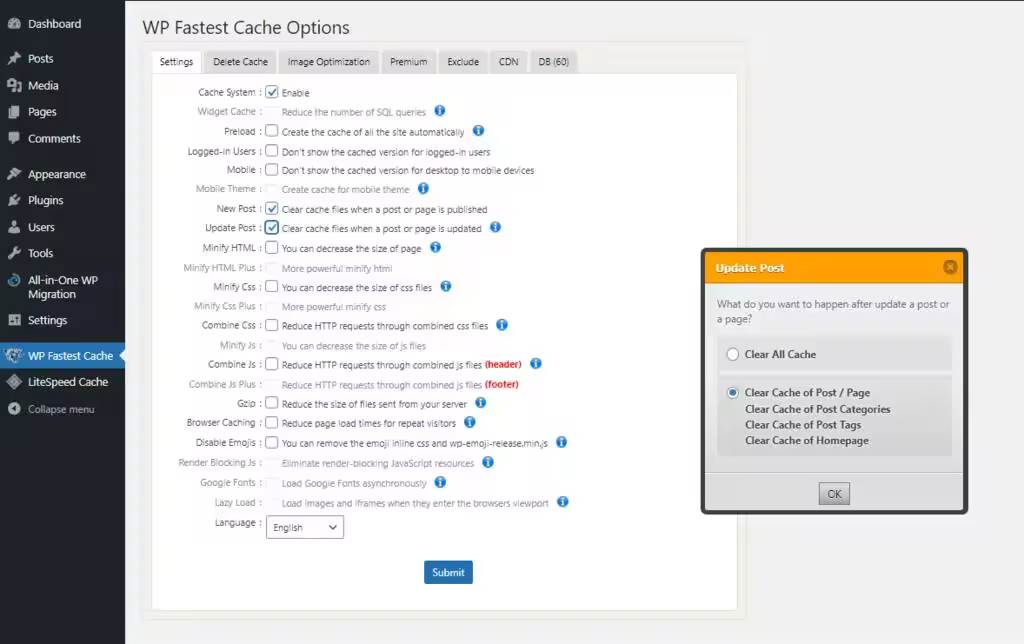1024x644 pixels.
Task: Click the Posts pin icon
Action: pos(14,58)
